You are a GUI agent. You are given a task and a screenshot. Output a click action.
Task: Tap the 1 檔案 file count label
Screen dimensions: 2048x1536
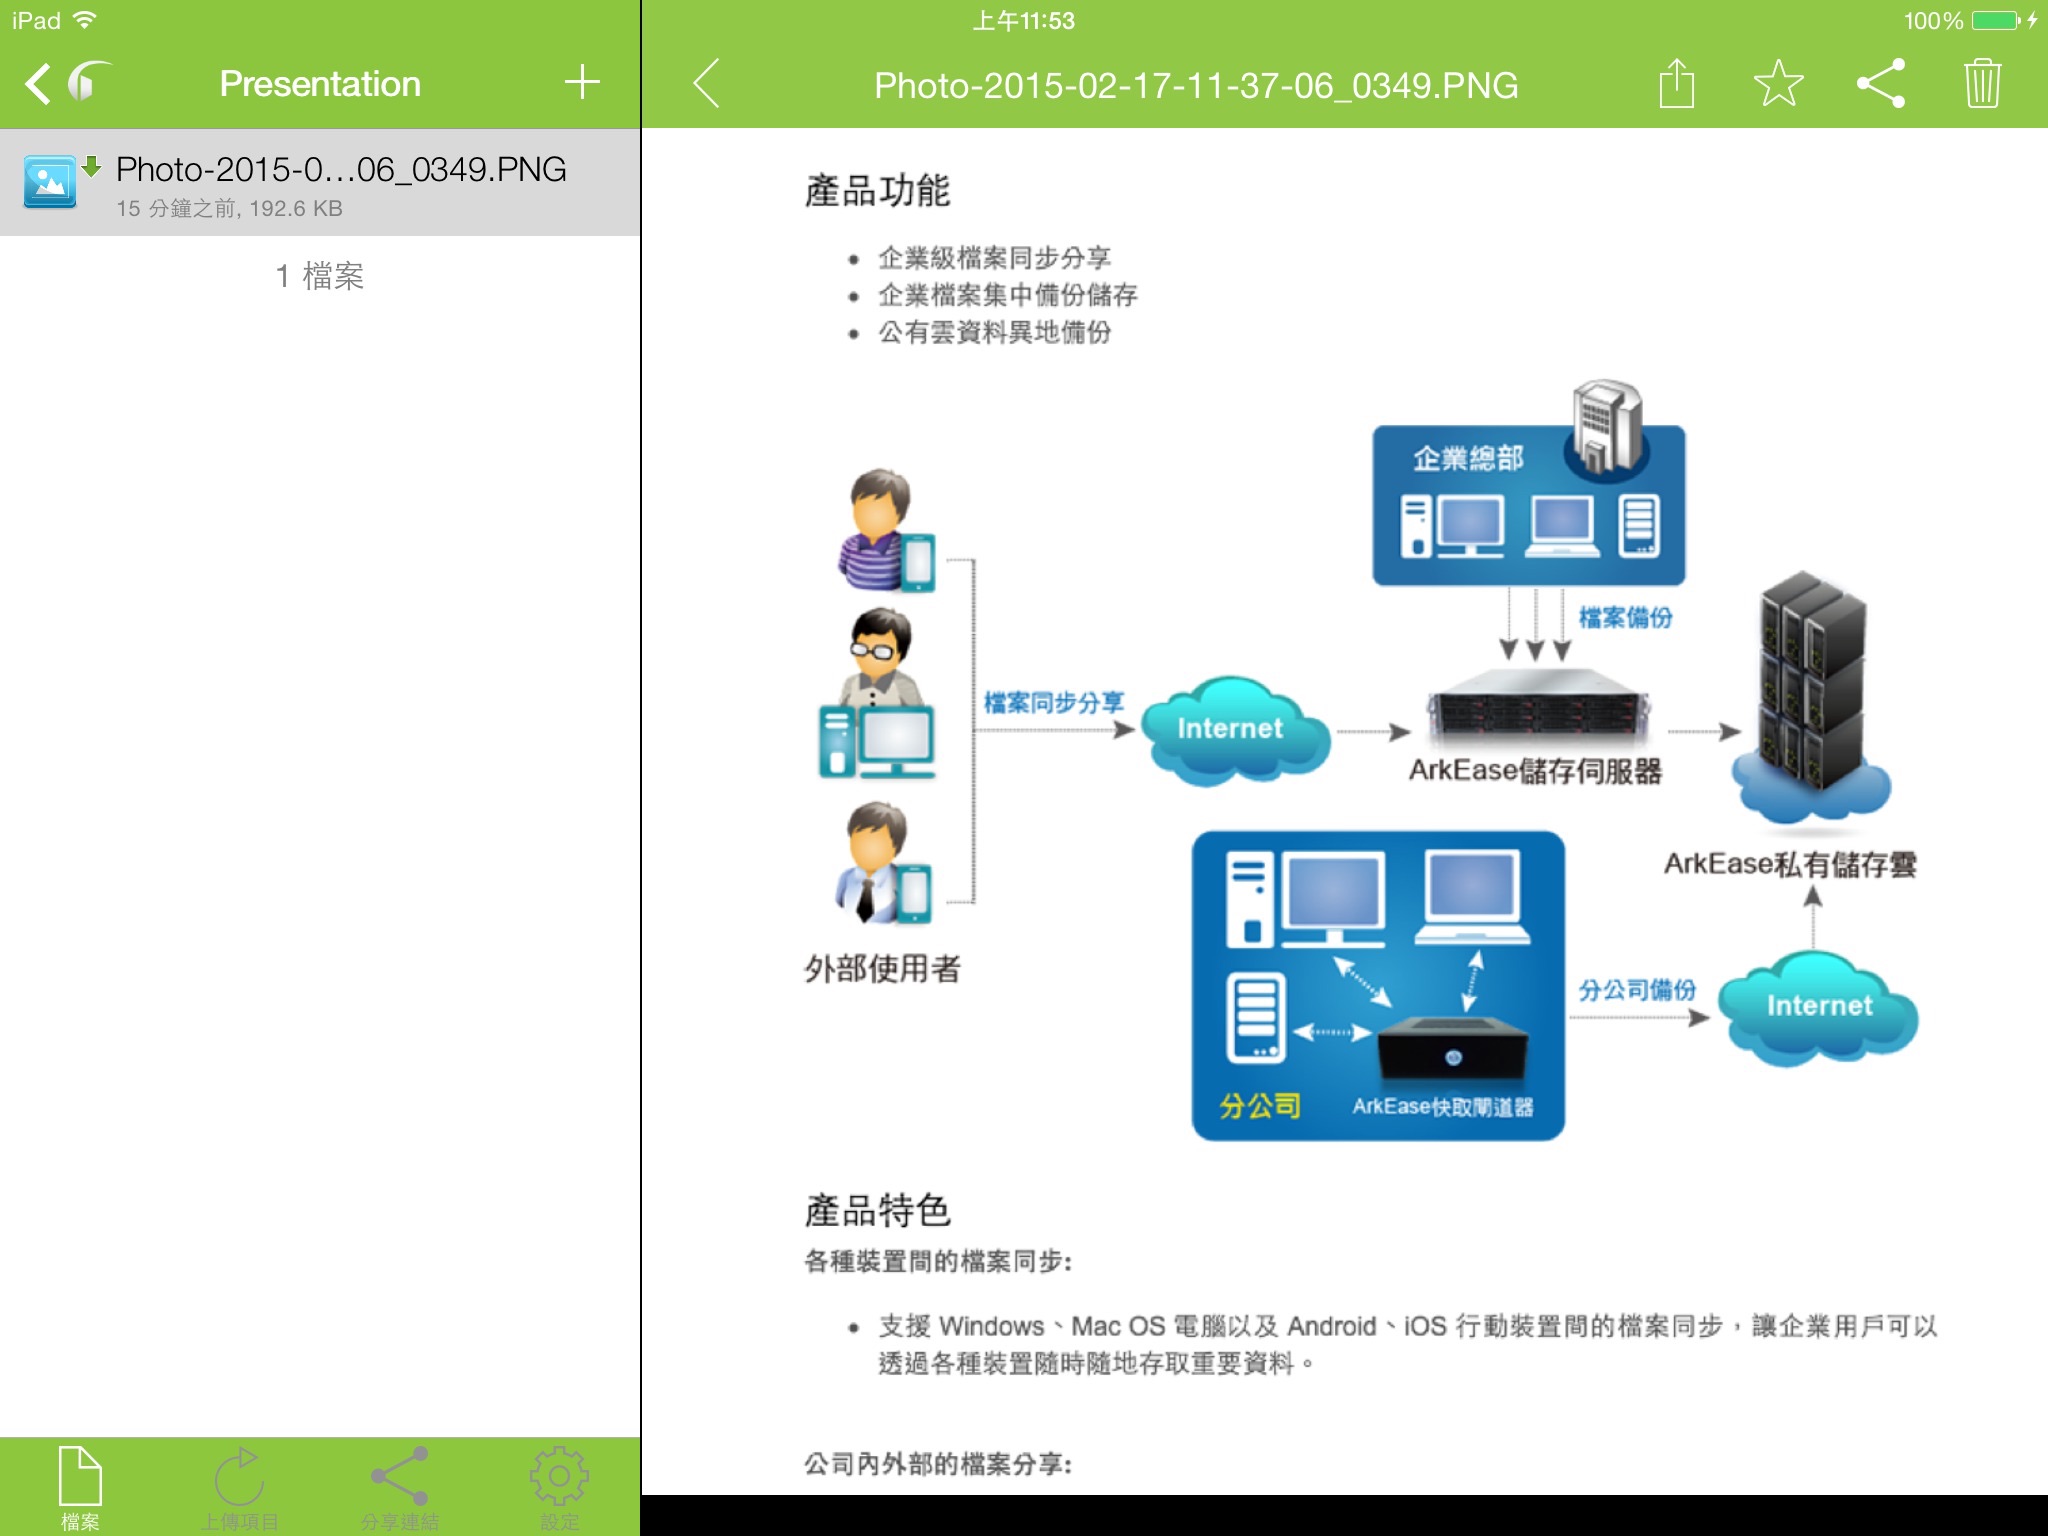pos(320,276)
